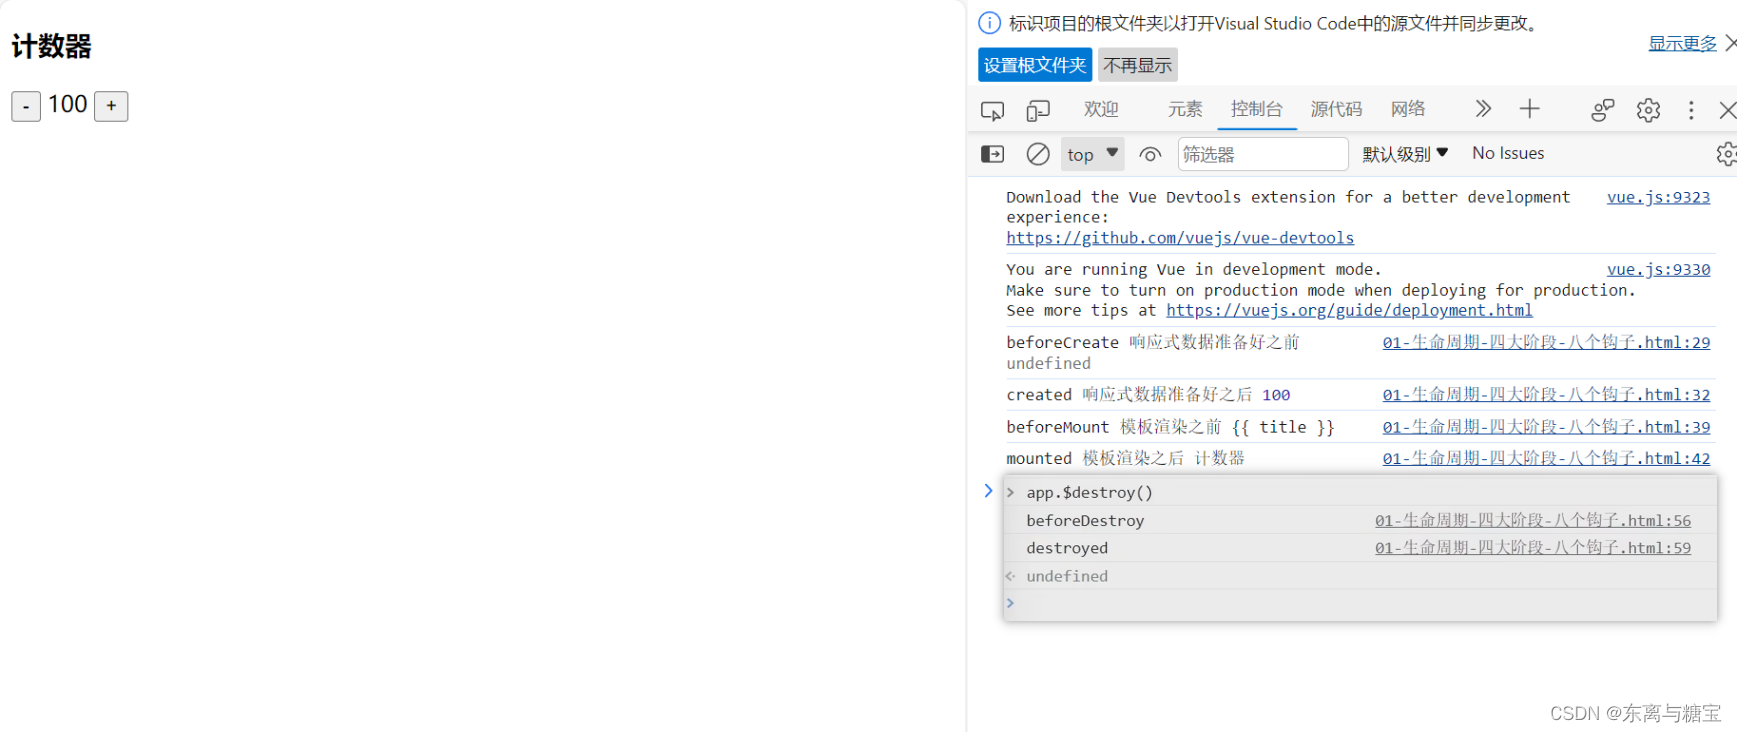Viewport: 1737px width, 732px height.
Task: Open the vue.js:9323 source link
Action: [1658, 197]
